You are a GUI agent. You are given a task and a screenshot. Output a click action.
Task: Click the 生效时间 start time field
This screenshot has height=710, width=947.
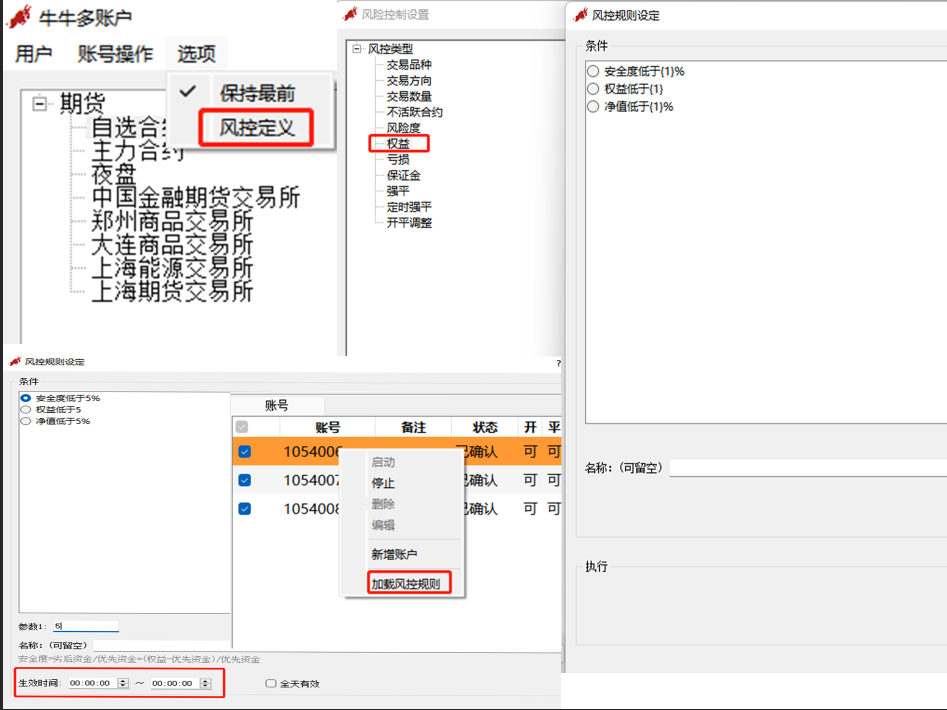click(x=92, y=683)
